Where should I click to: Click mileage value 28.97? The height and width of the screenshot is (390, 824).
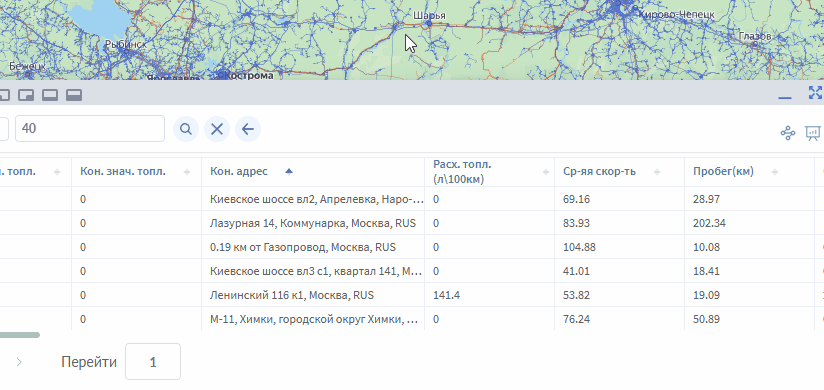point(706,199)
